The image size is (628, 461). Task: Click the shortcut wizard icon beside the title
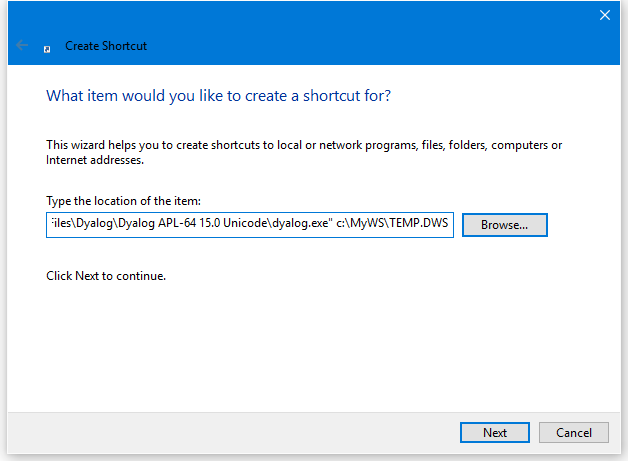tap(47, 46)
